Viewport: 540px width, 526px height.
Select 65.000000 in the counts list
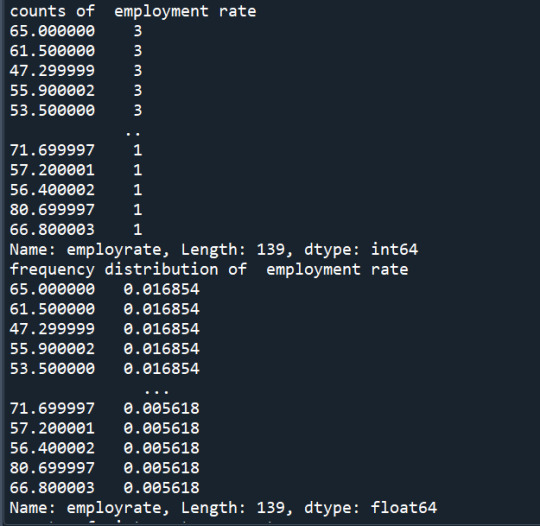pos(52,31)
